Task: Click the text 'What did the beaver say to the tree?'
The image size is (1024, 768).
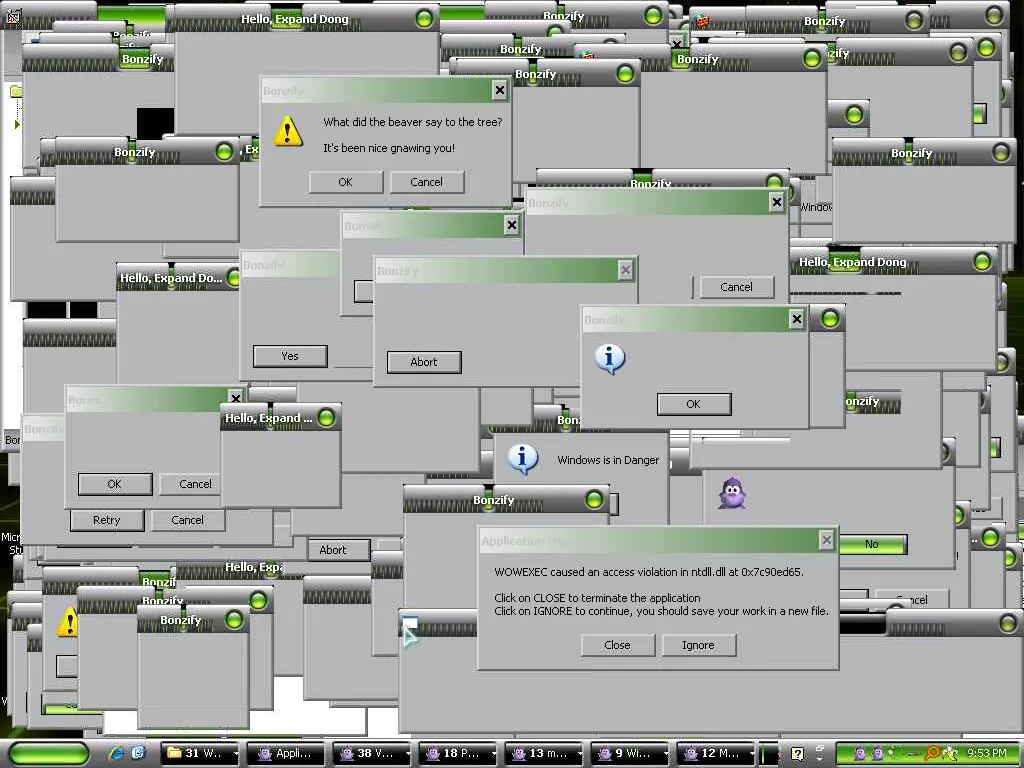Action: pos(413,121)
